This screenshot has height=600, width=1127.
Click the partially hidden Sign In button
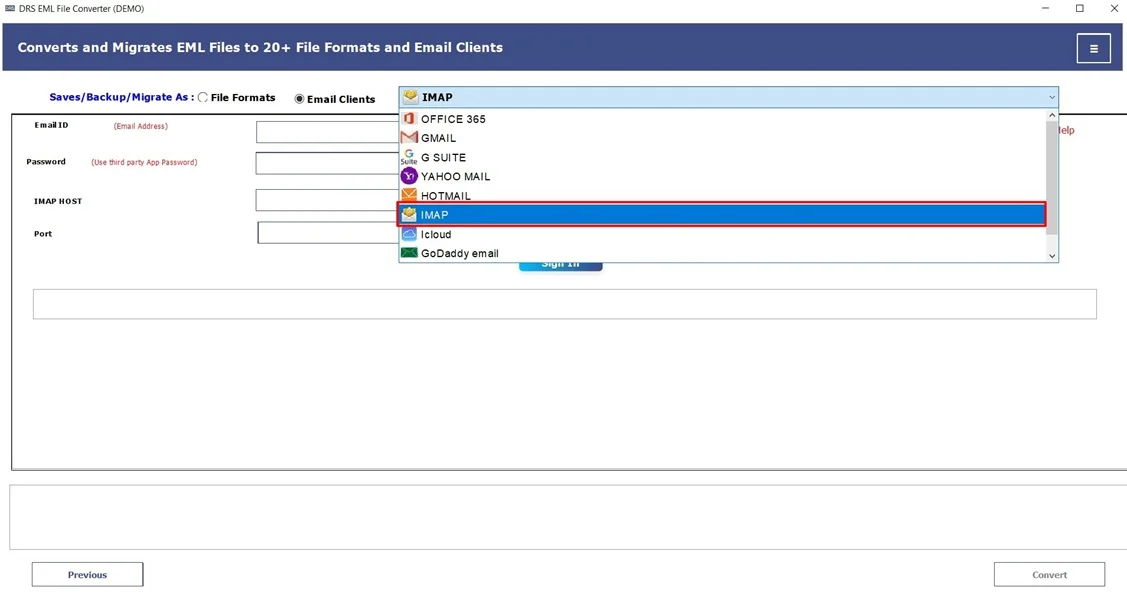(x=561, y=266)
